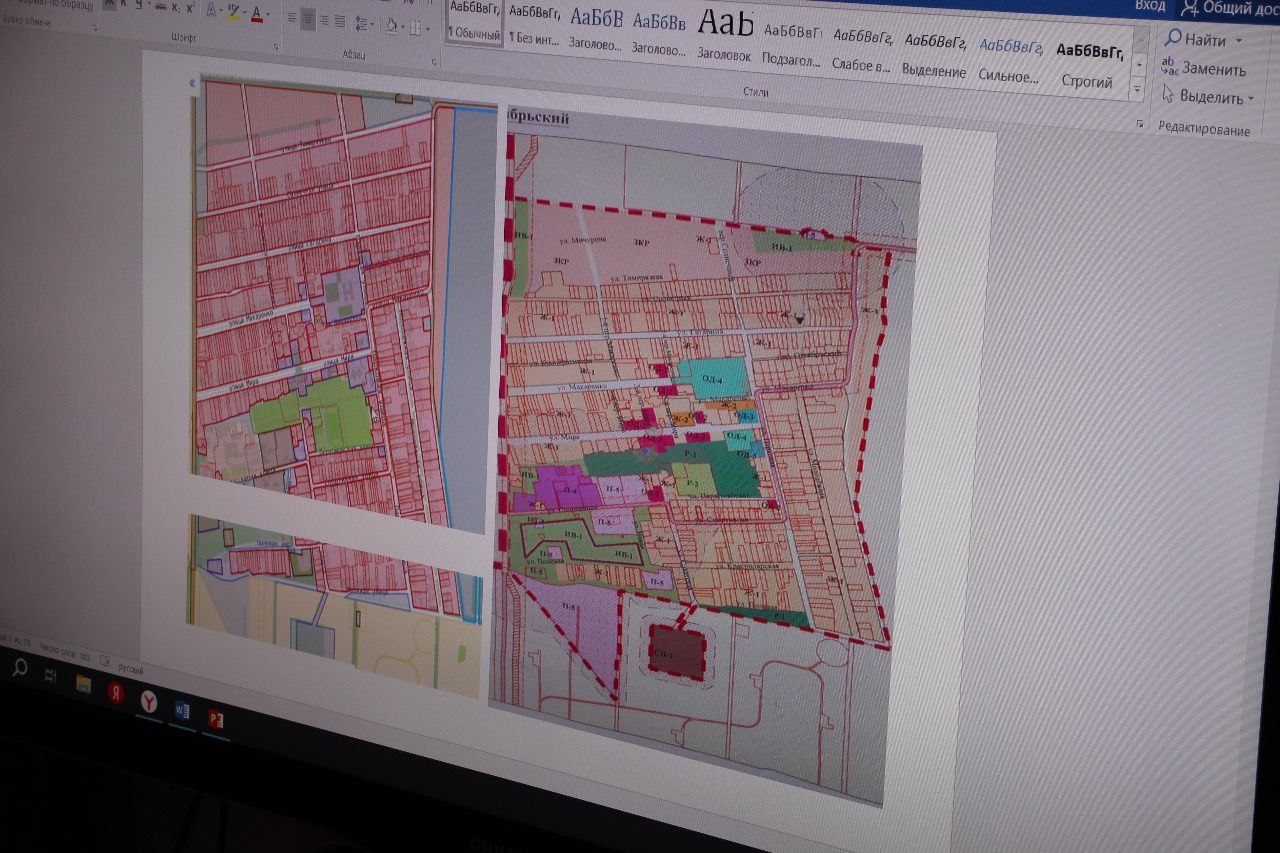Click the text effects icon
1280x853 pixels.
point(213,10)
